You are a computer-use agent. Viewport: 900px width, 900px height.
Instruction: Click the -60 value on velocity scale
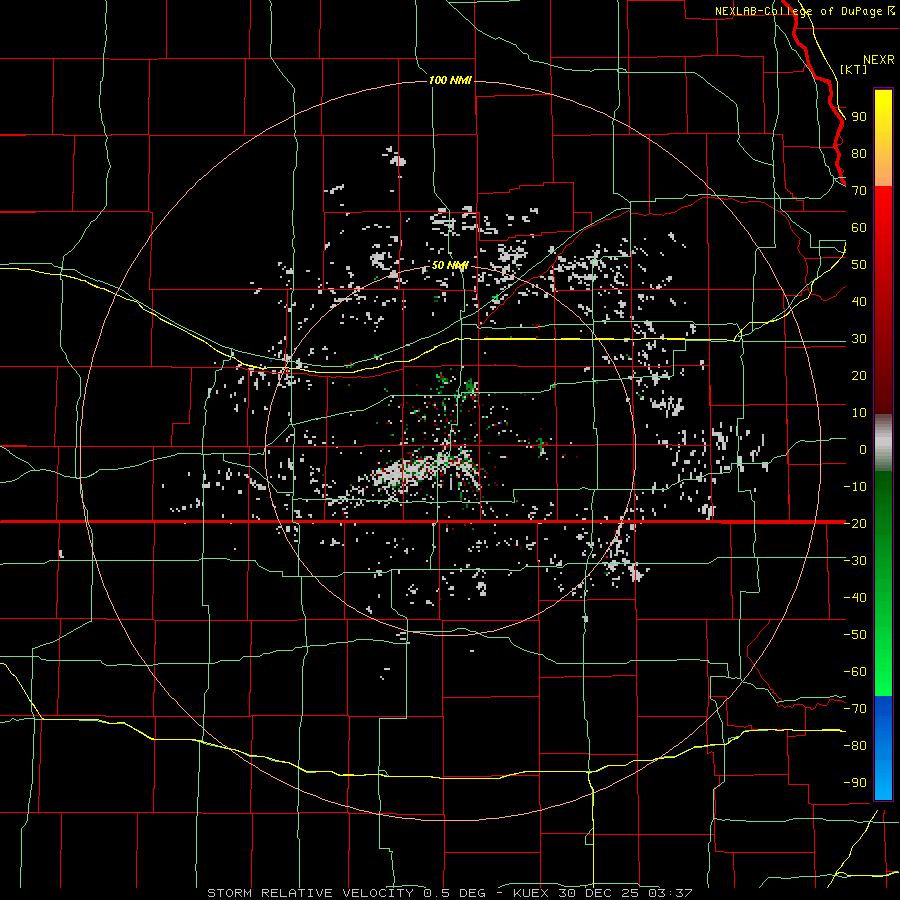click(x=855, y=672)
